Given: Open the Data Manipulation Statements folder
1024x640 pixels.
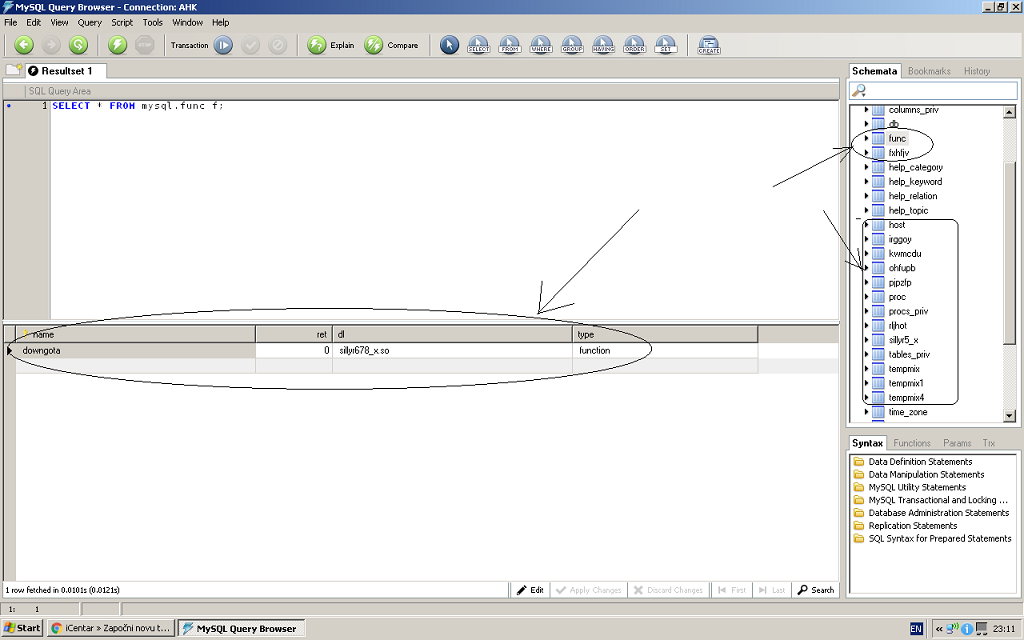Looking at the screenshot, I should click(x=925, y=475).
